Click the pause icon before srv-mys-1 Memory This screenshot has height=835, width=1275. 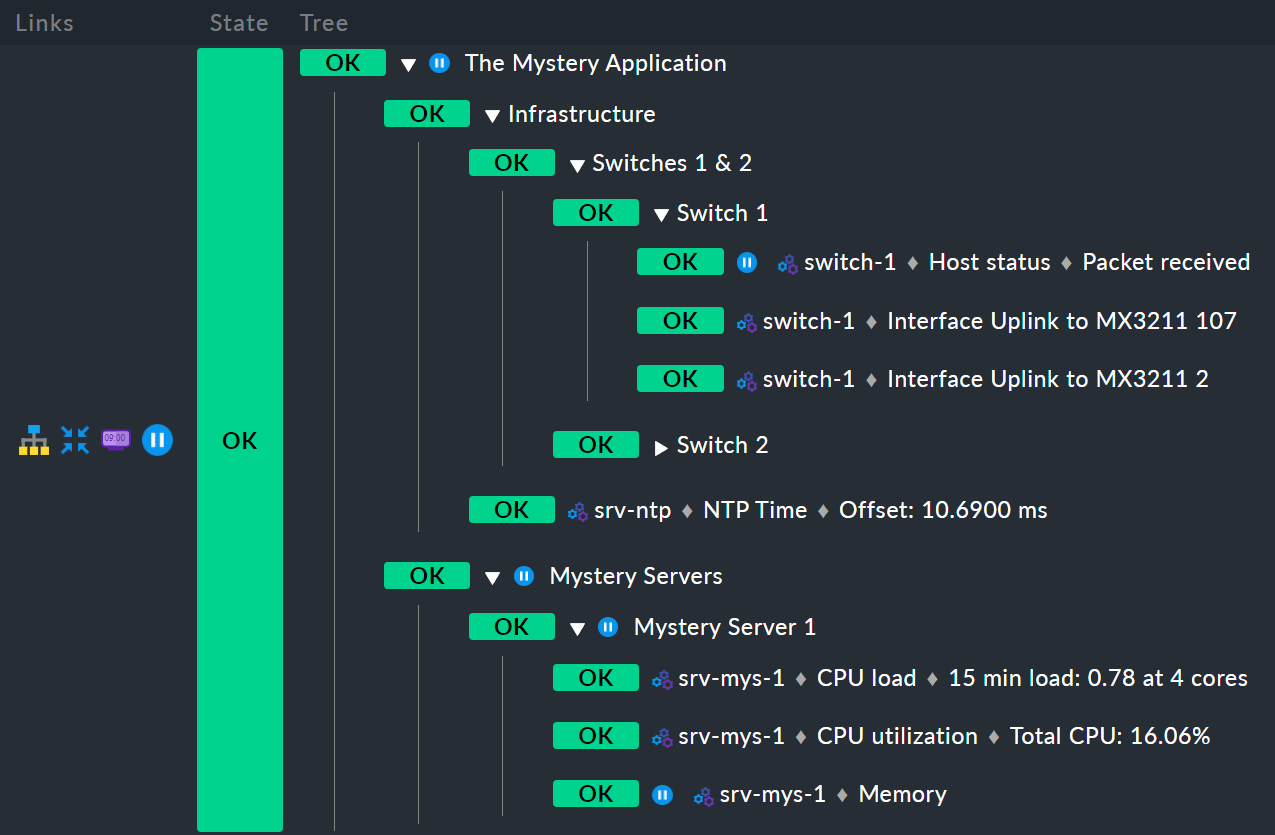[662, 795]
